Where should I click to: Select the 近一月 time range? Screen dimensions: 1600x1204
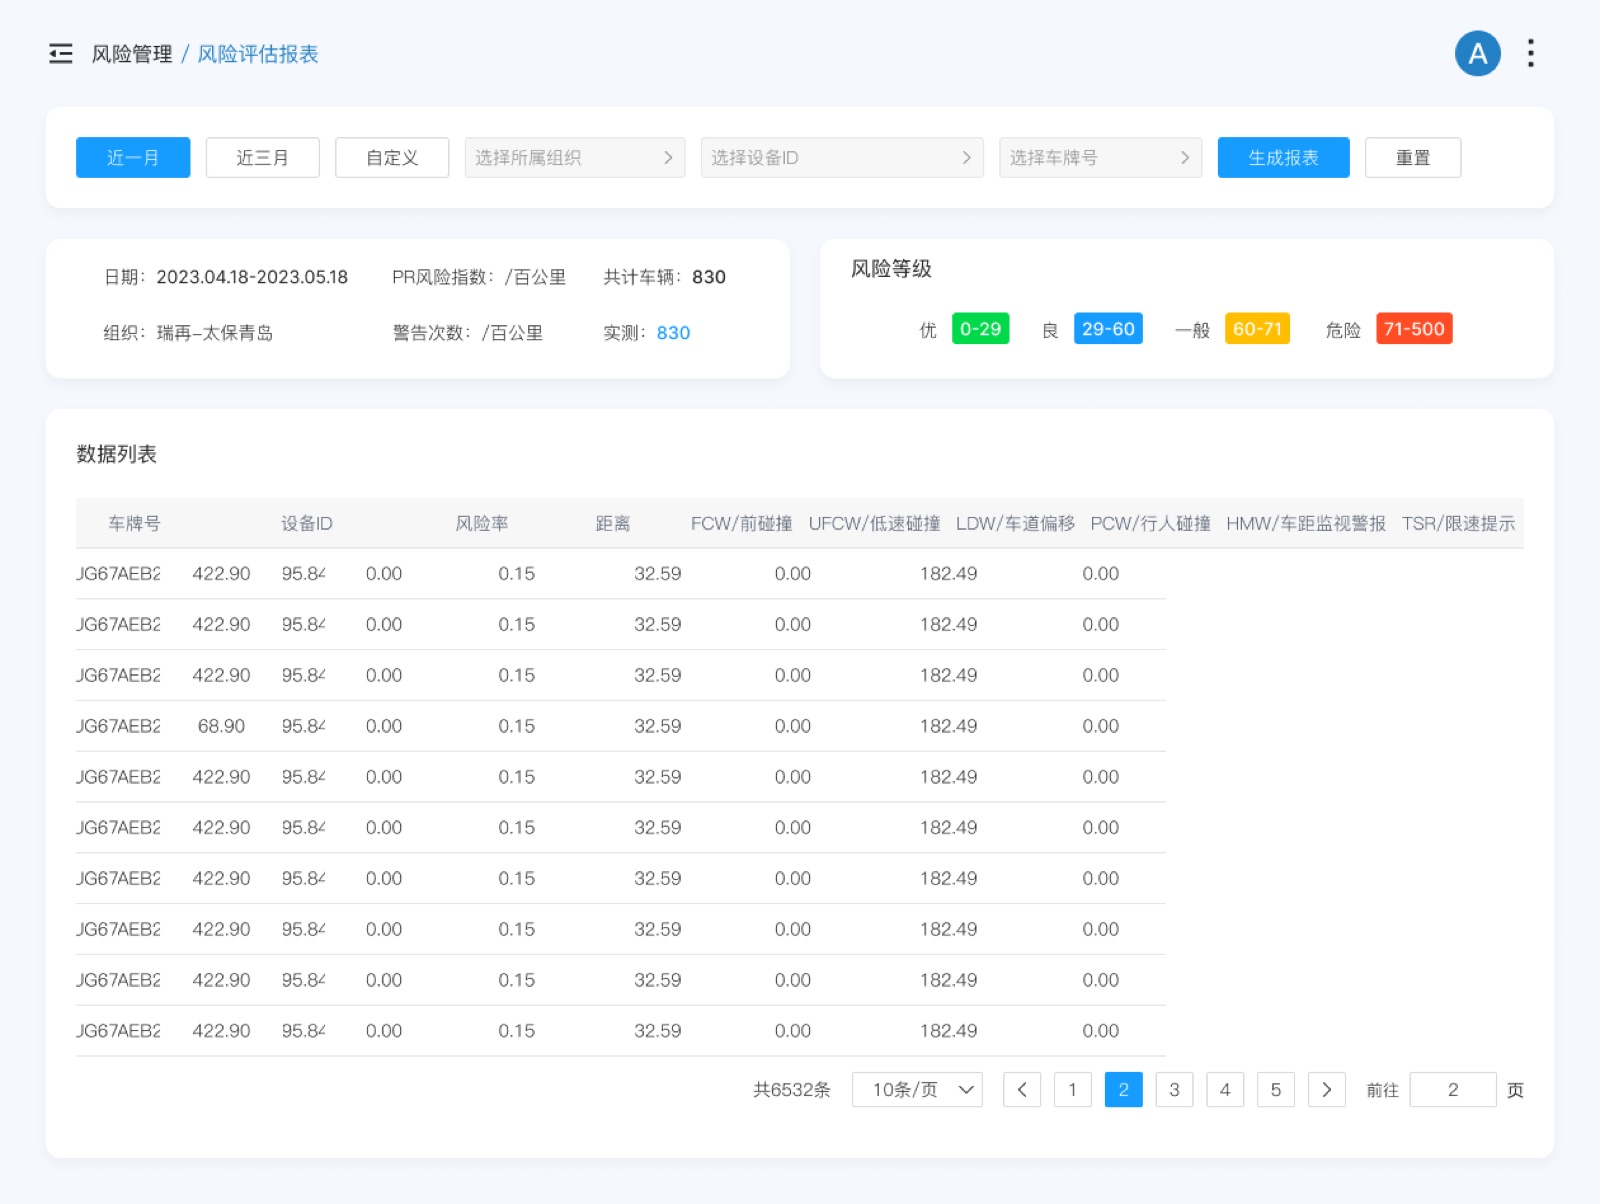(133, 158)
